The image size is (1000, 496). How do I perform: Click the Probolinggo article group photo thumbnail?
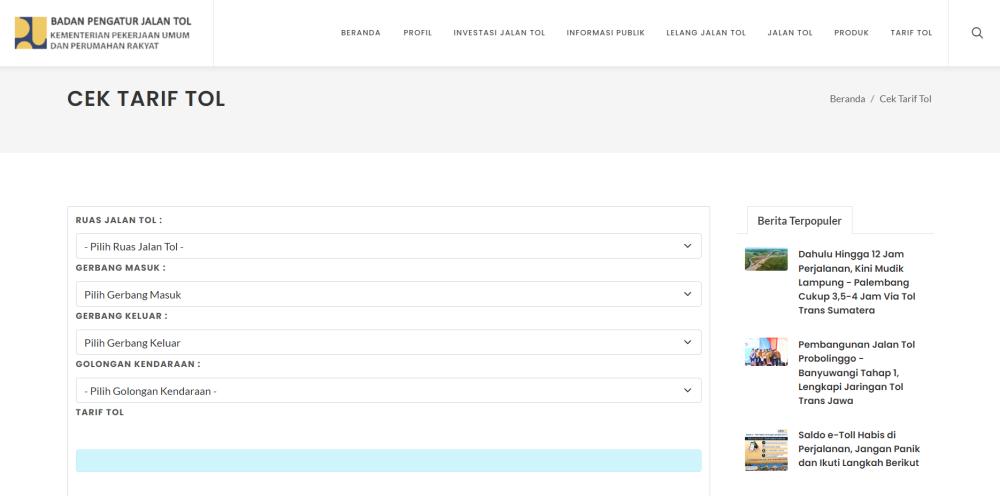(x=766, y=352)
